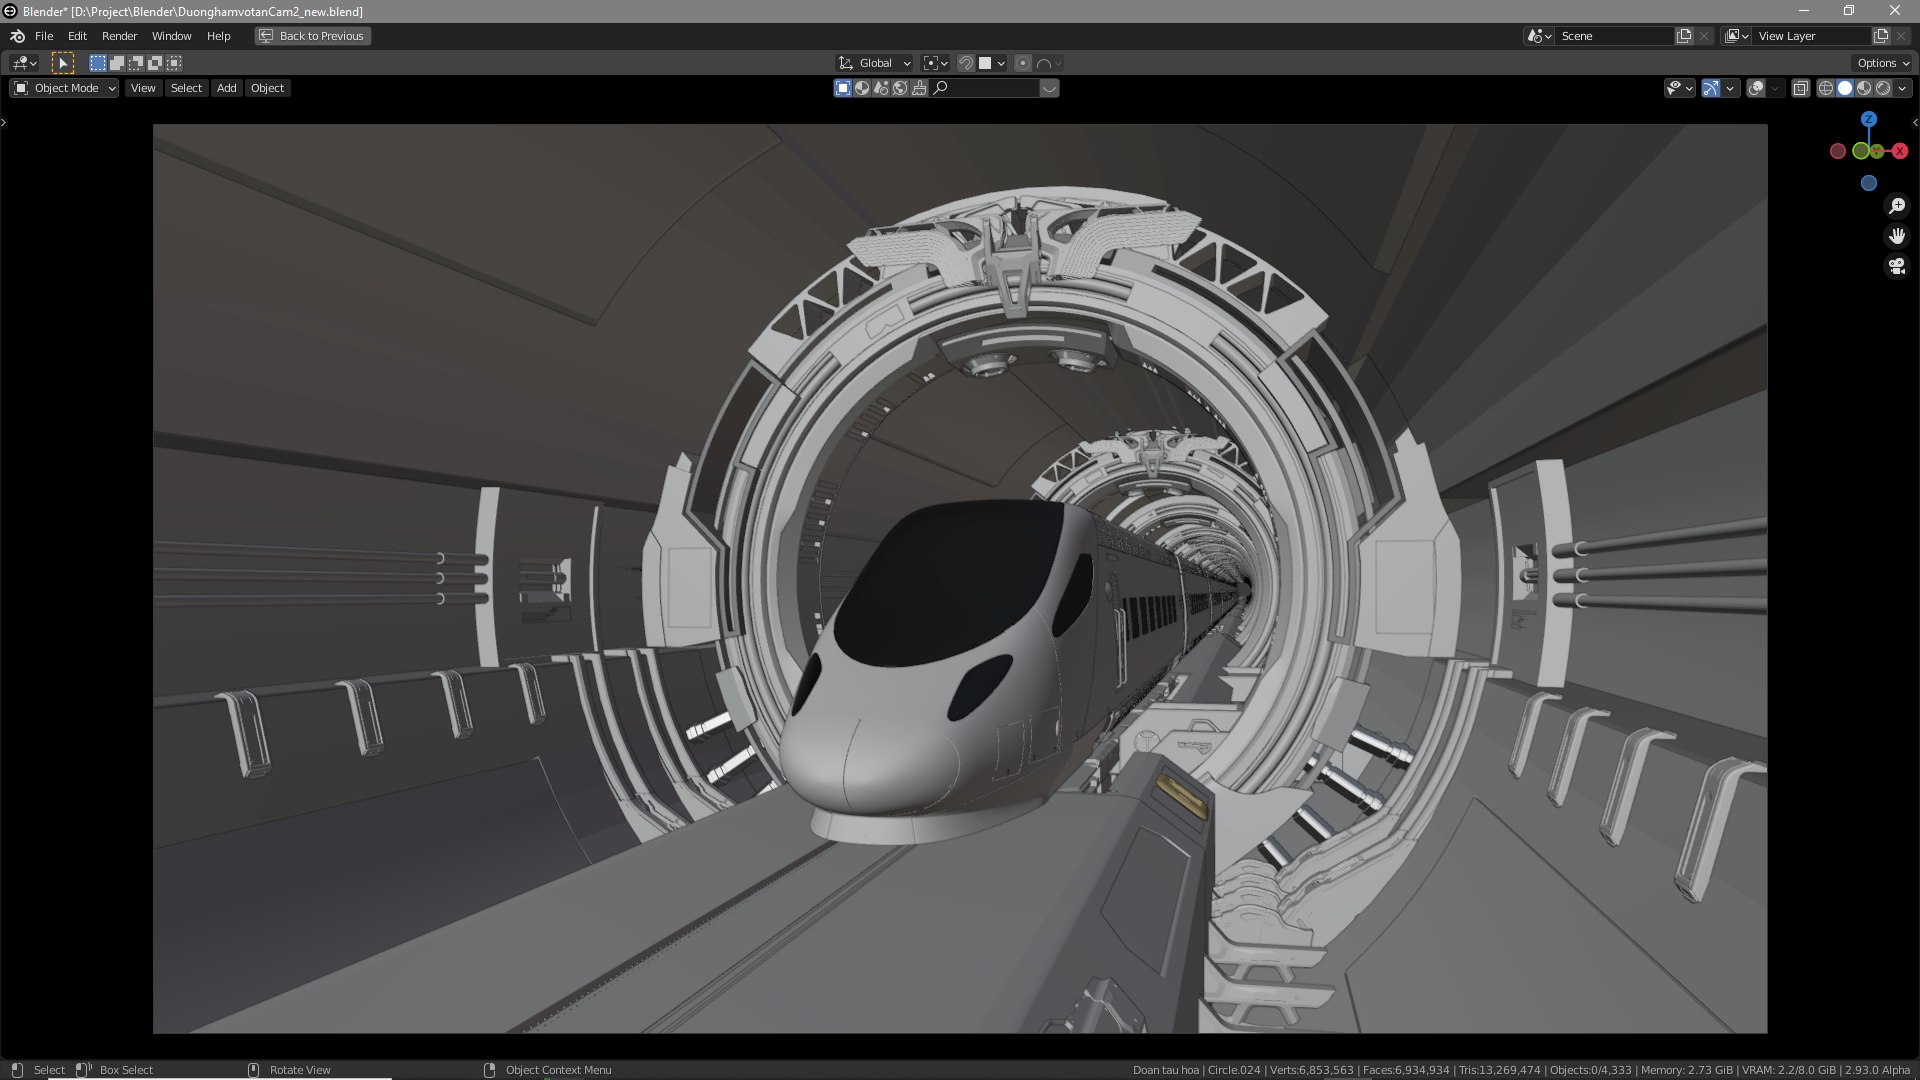The width and height of the screenshot is (1920, 1080).
Task: Click the scene properties icon
Action: click(881, 88)
